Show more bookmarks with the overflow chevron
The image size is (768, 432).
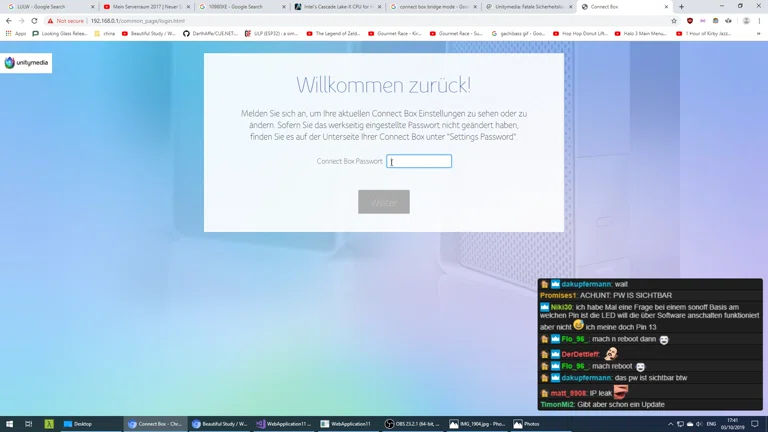point(759,33)
